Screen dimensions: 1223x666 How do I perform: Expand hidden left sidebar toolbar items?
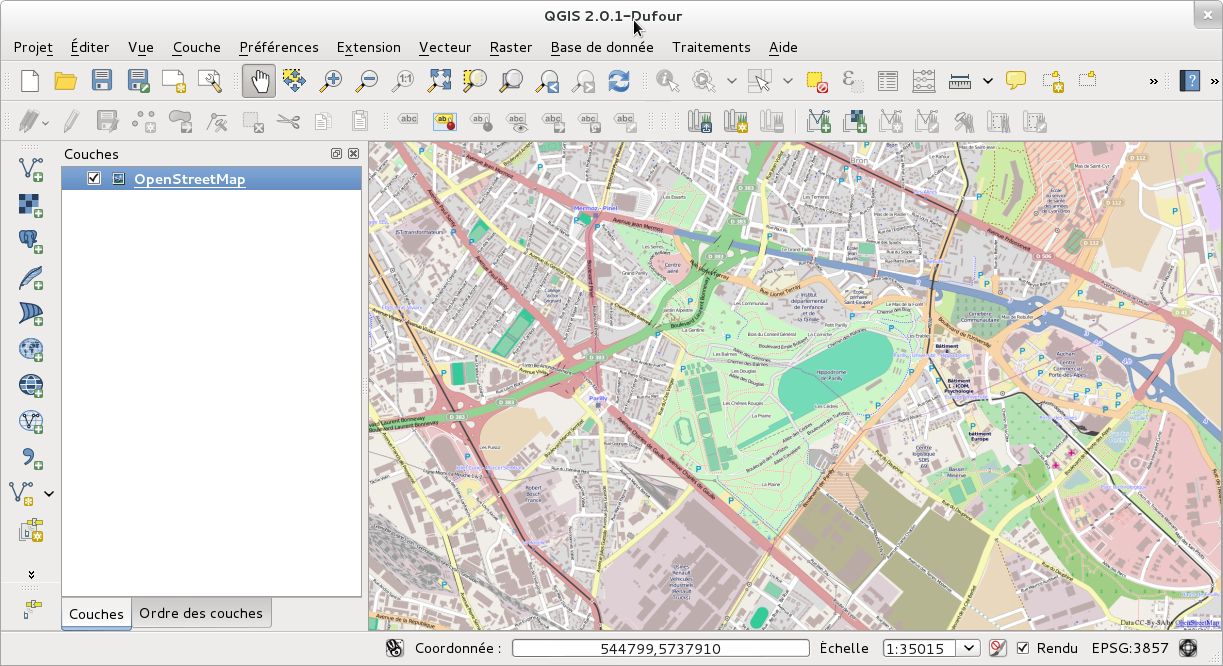(31, 574)
